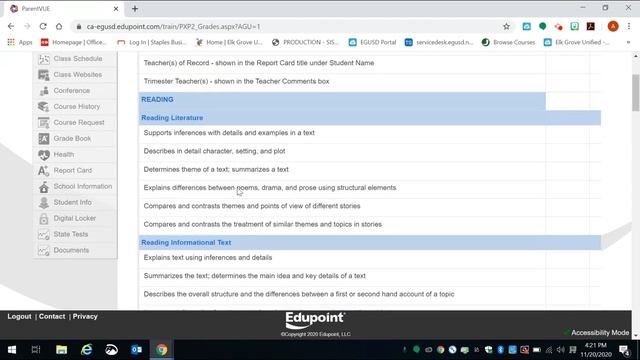640x360 pixels.
Task: Click the Edupoint footer logo
Action: coord(315,320)
